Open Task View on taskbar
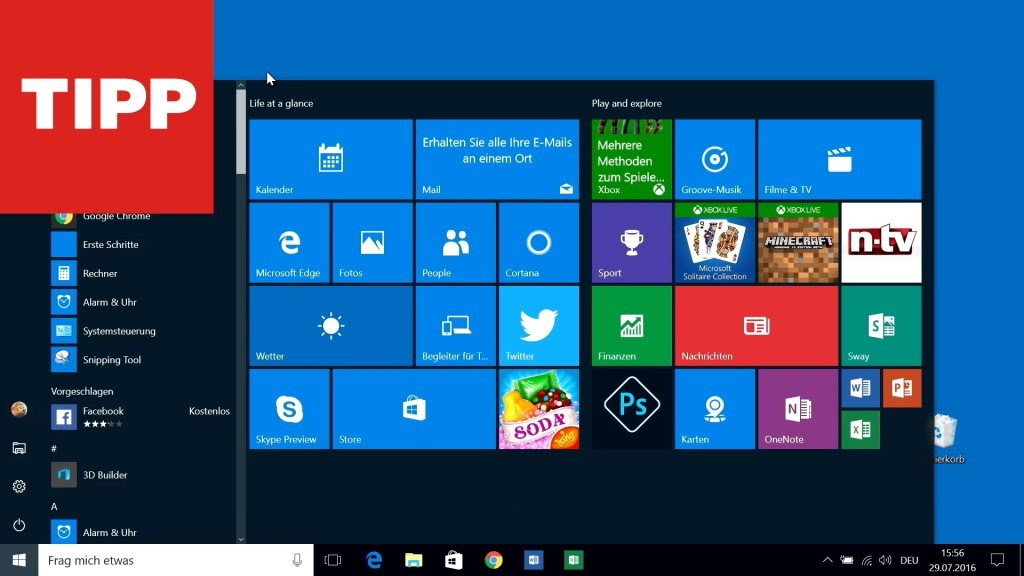The height and width of the screenshot is (576, 1024). point(333,560)
